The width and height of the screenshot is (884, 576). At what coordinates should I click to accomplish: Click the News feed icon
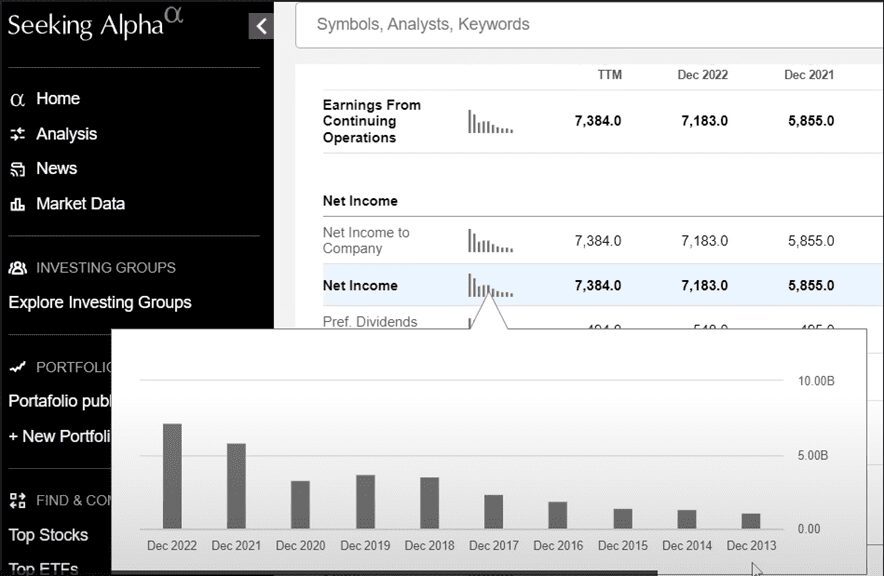click(17, 169)
